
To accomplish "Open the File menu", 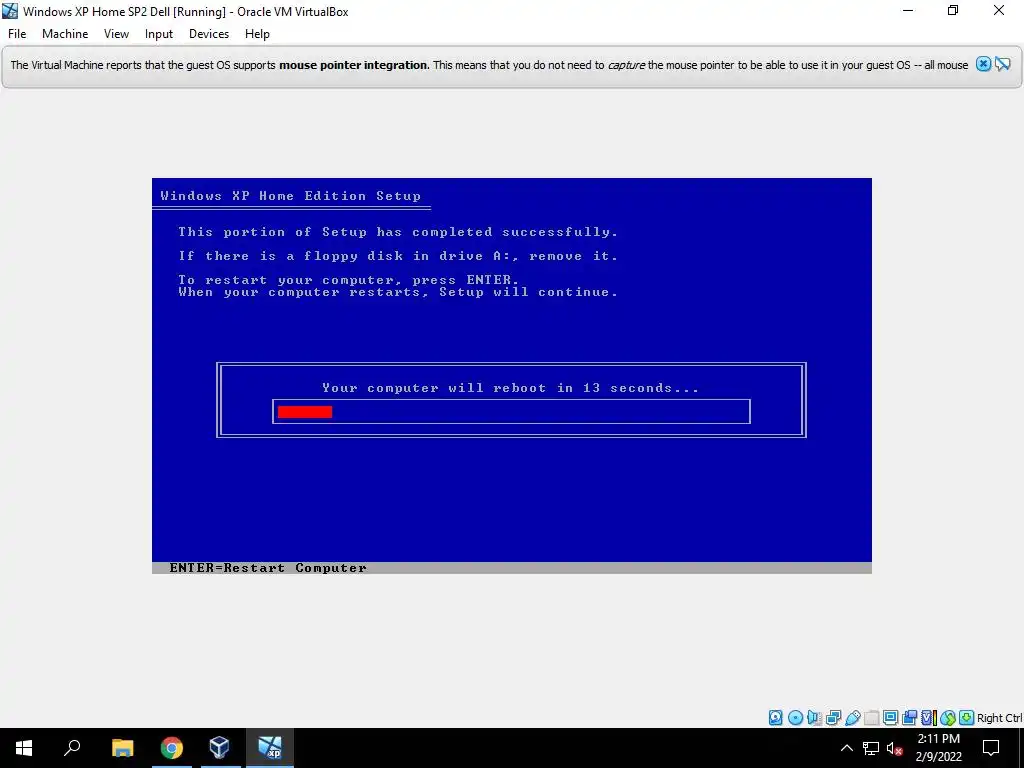I will tap(17, 34).
